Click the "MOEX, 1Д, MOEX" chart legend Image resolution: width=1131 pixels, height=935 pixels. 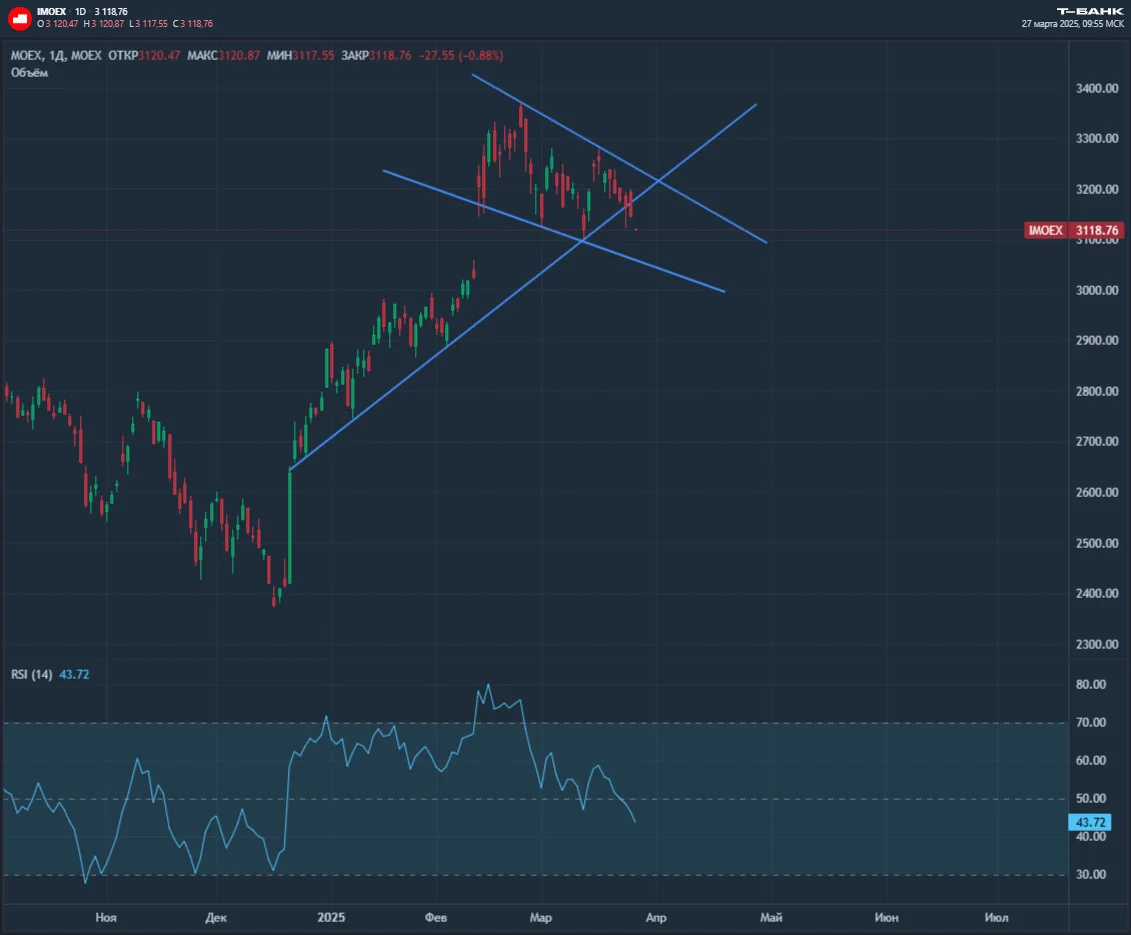pos(56,56)
